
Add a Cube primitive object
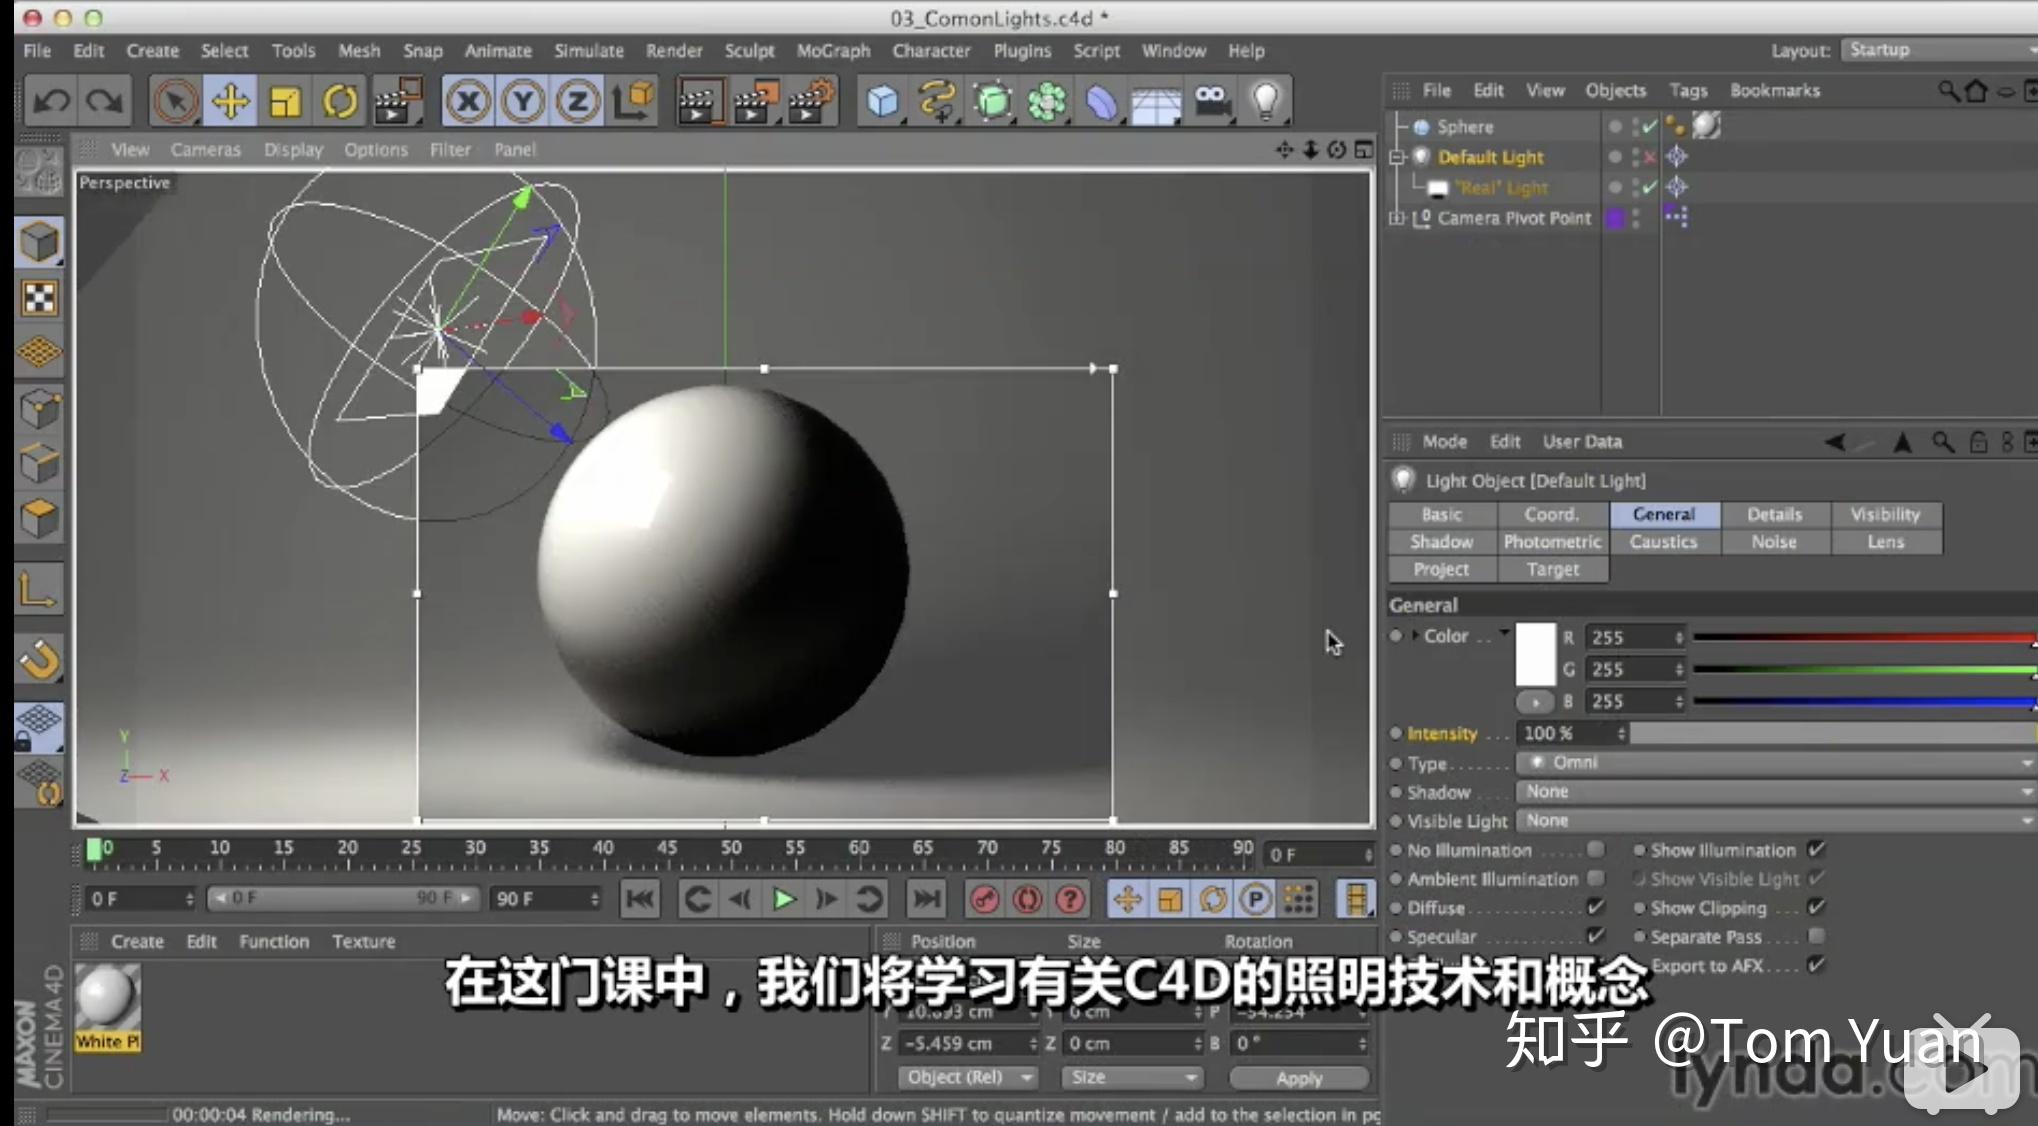882,101
